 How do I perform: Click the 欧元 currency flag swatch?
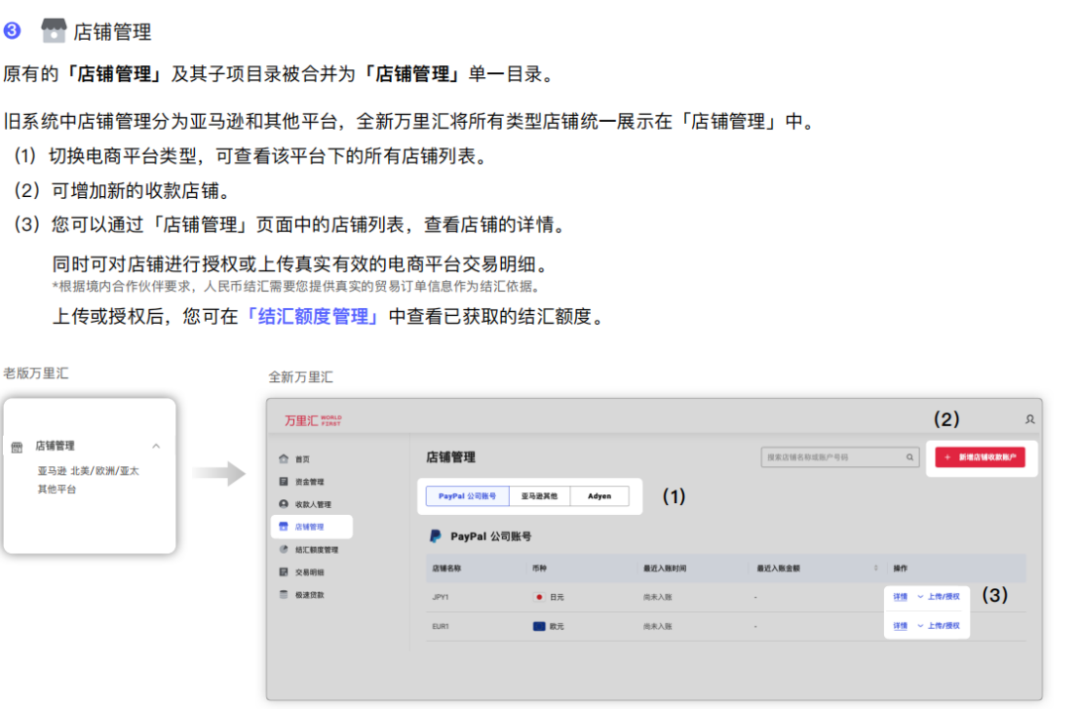[540, 624]
